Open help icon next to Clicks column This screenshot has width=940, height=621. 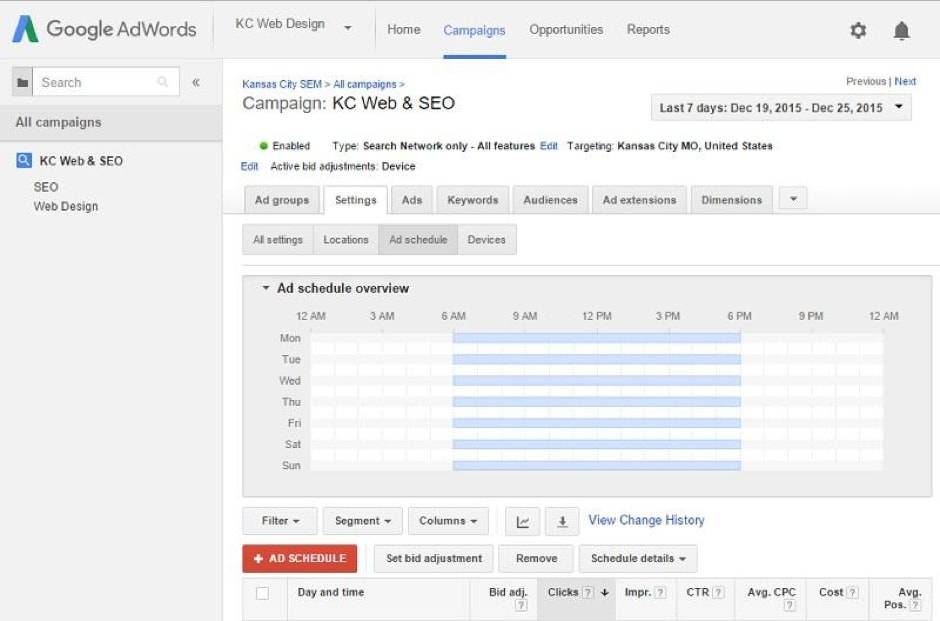(588, 592)
